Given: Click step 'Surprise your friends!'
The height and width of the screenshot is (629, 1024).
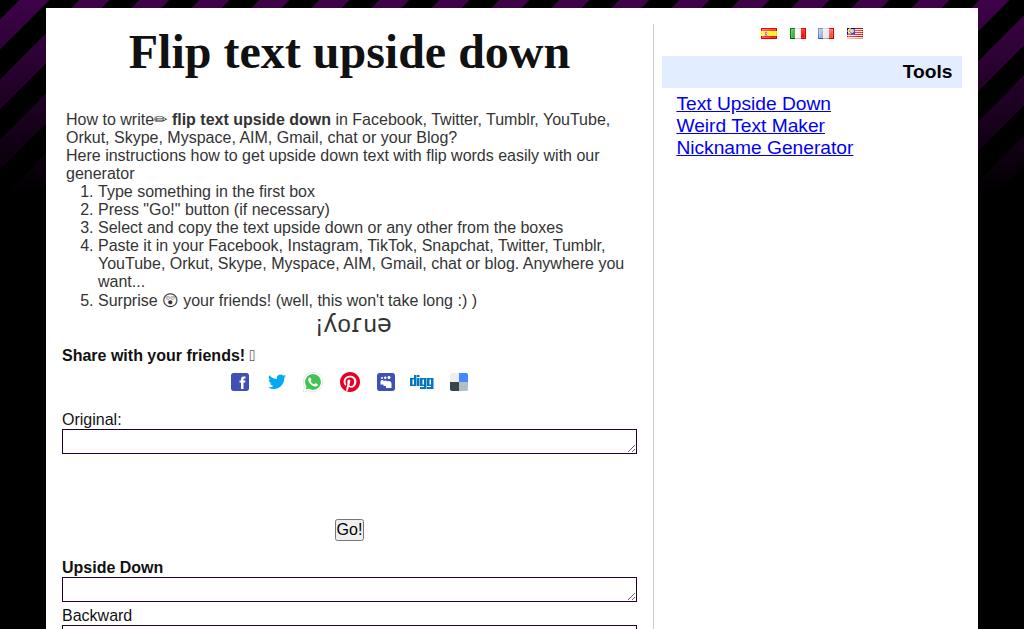Looking at the screenshot, I should click(287, 300).
